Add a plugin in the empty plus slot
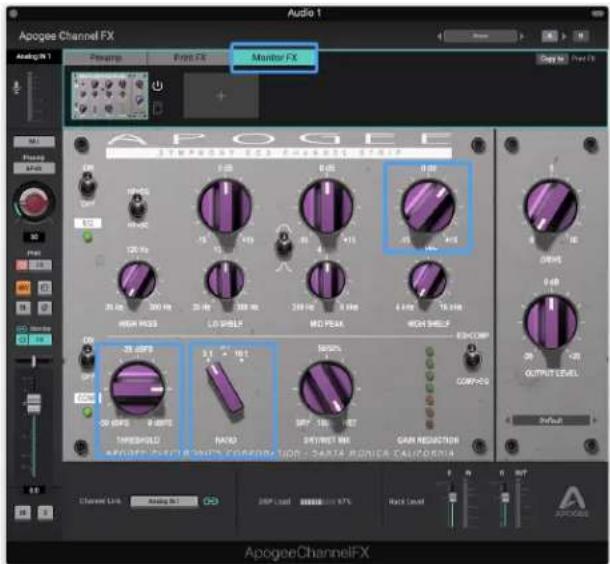 point(221,96)
